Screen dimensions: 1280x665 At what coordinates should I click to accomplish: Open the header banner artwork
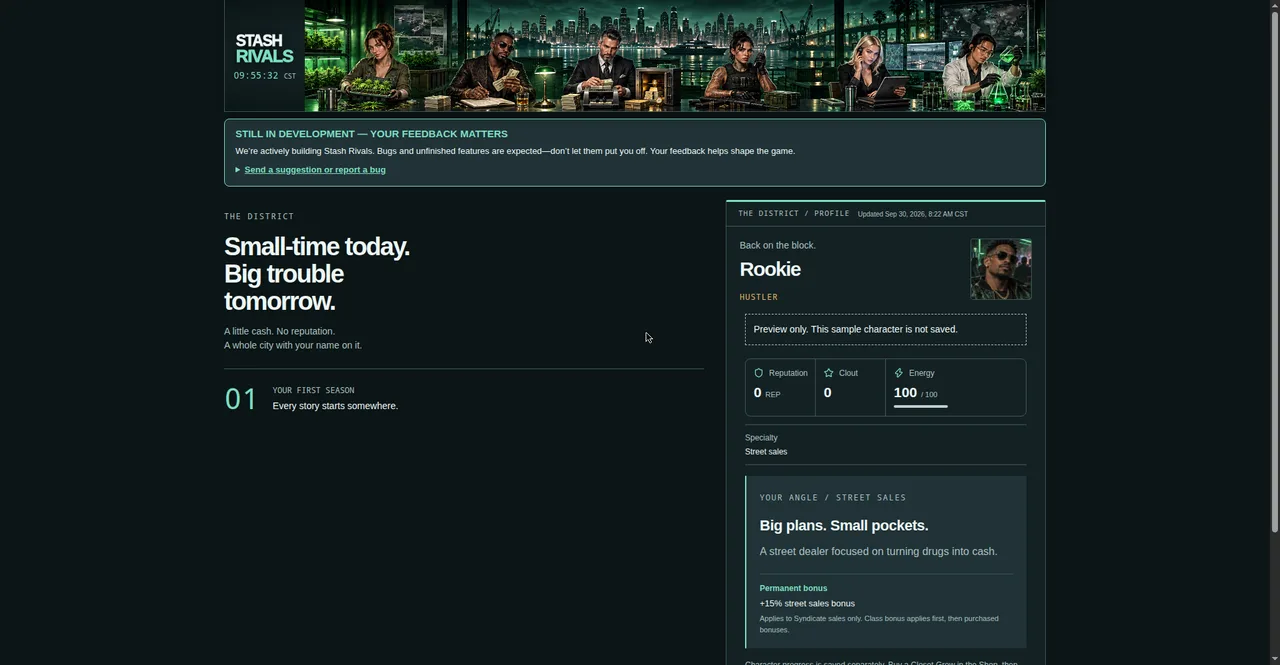coord(675,55)
